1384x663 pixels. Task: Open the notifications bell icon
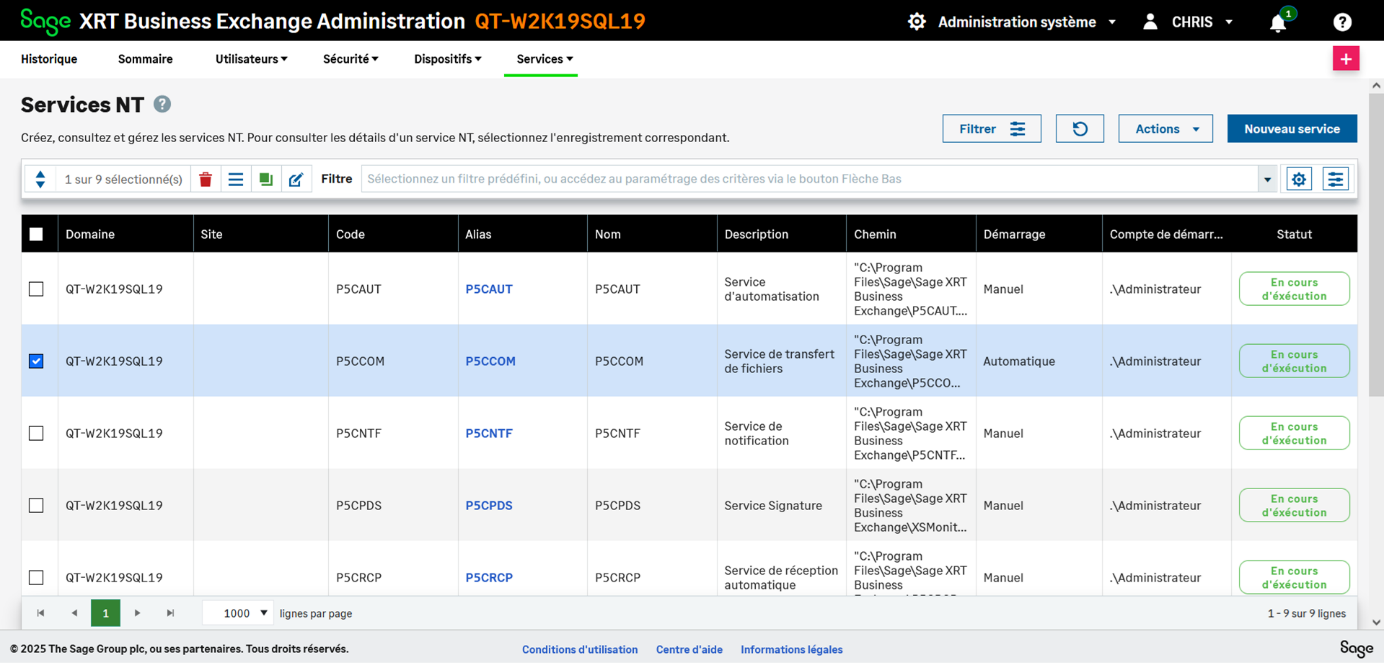pyautogui.click(x=1278, y=22)
